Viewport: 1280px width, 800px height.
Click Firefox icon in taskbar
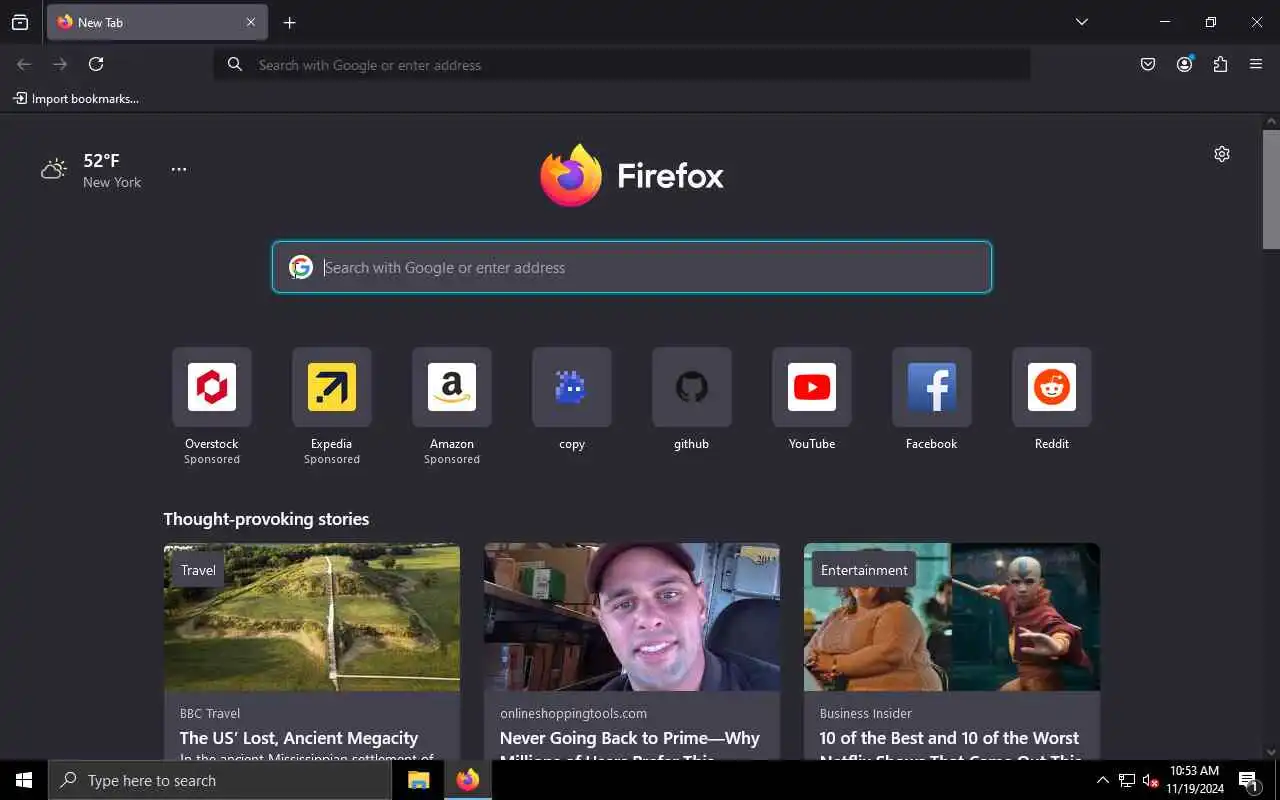point(467,780)
